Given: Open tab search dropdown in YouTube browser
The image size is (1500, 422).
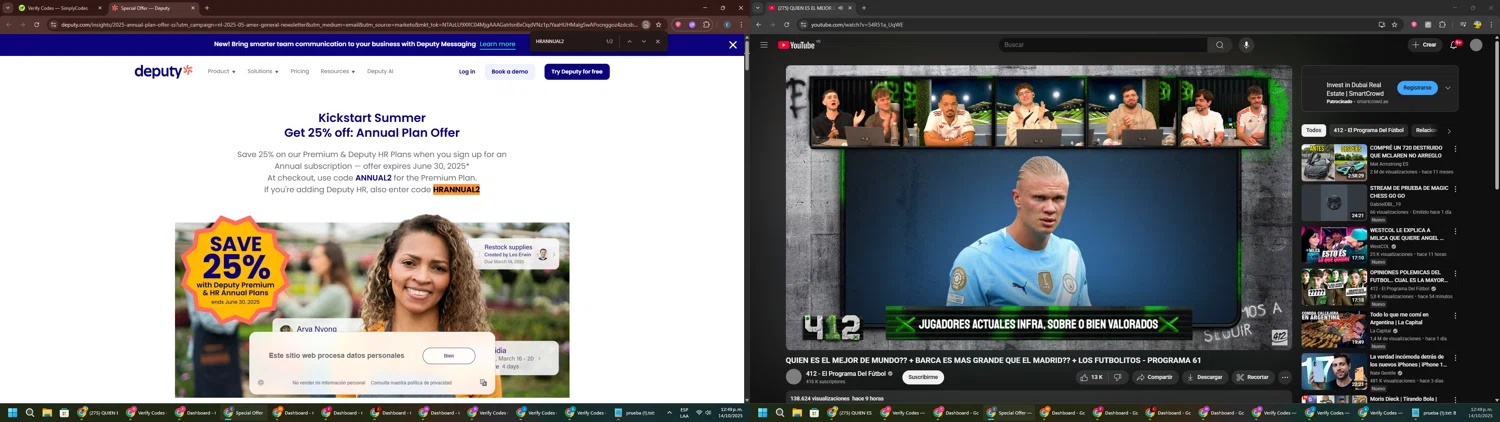Looking at the screenshot, I should tap(758, 8).
